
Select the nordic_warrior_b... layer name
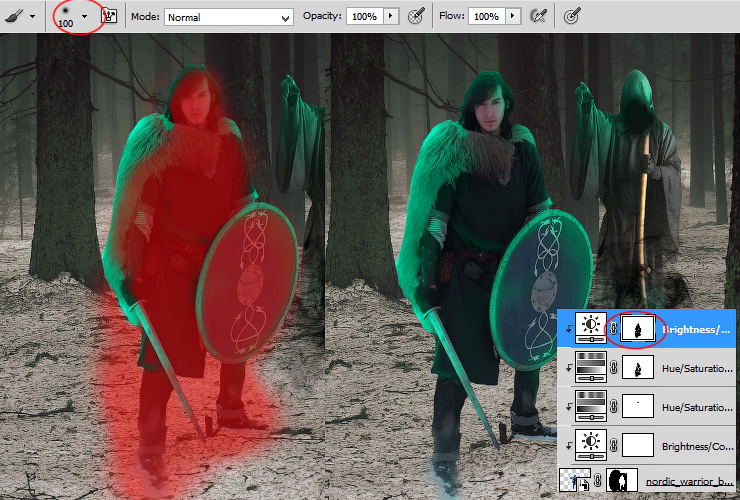pyautogui.click(x=689, y=482)
